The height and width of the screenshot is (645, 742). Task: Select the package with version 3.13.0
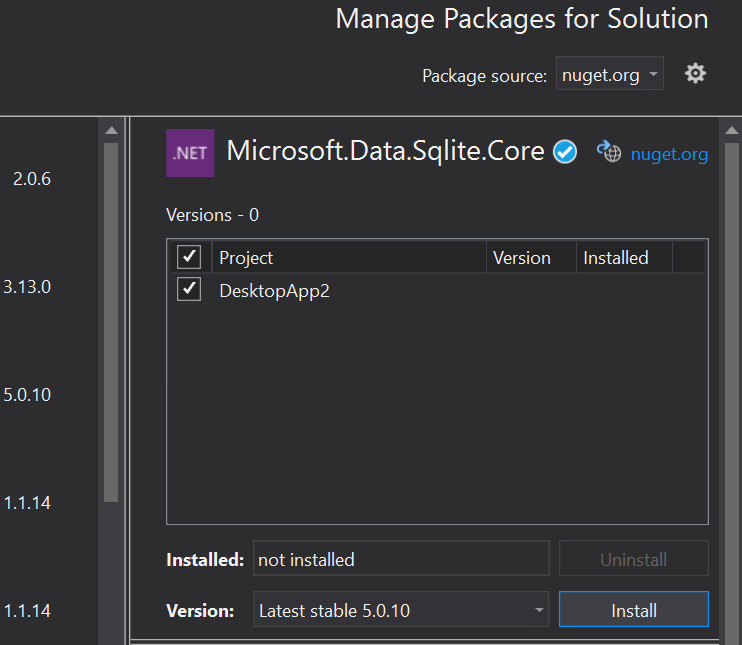pyautogui.click(x=27, y=287)
